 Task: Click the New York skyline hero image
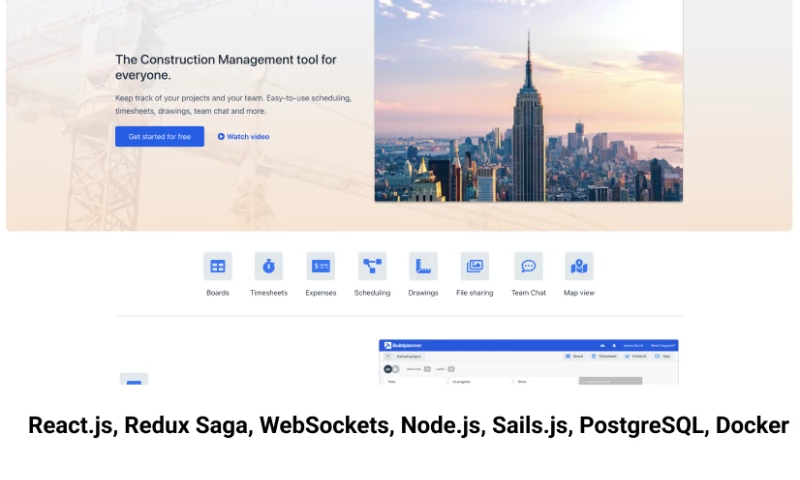tap(529, 100)
